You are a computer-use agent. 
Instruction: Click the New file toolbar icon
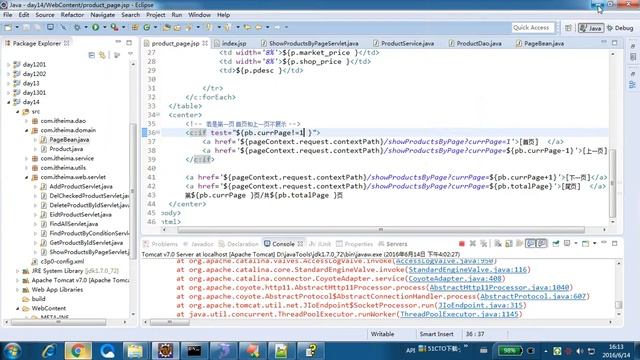8,27
